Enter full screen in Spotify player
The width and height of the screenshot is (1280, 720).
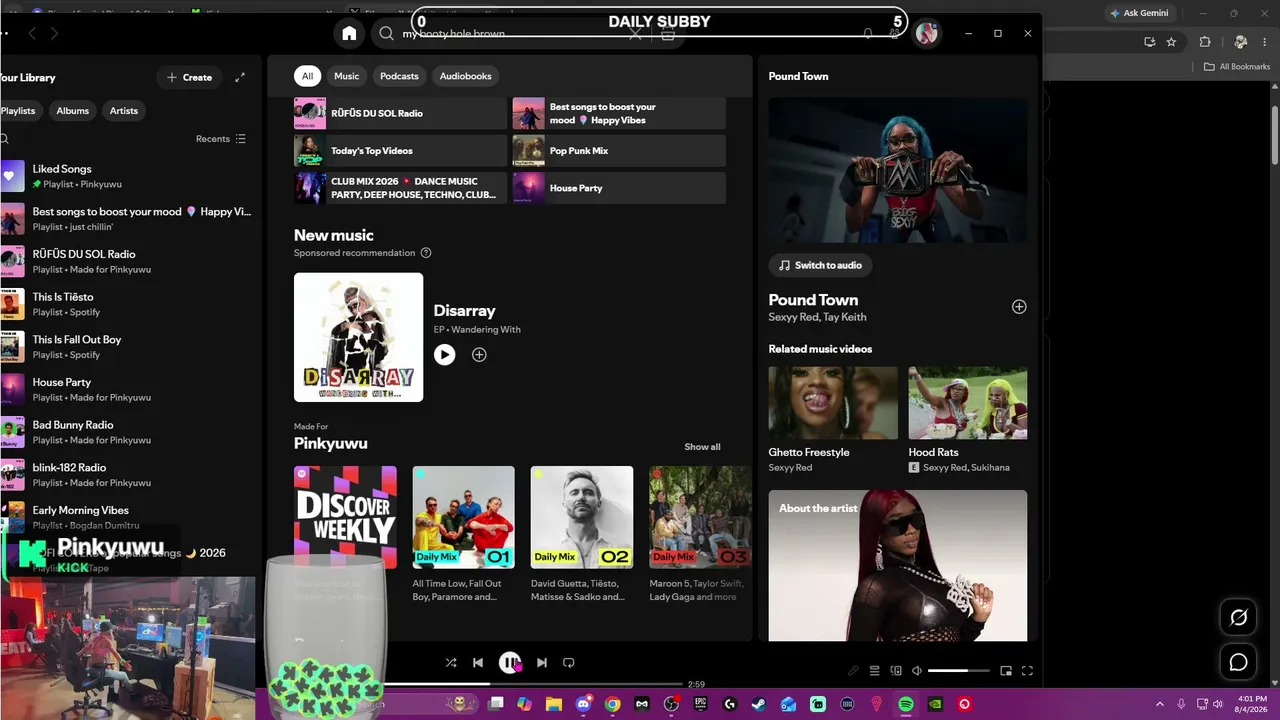coord(1027,671)
